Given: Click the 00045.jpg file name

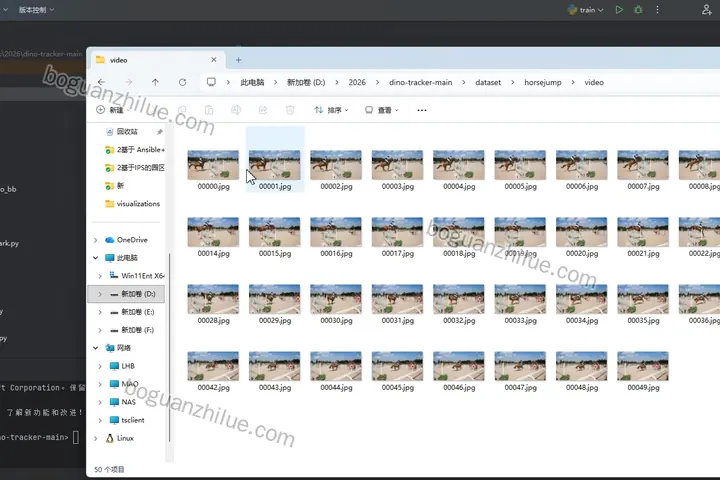Looking at the screenshot, I should coord(398,388).
